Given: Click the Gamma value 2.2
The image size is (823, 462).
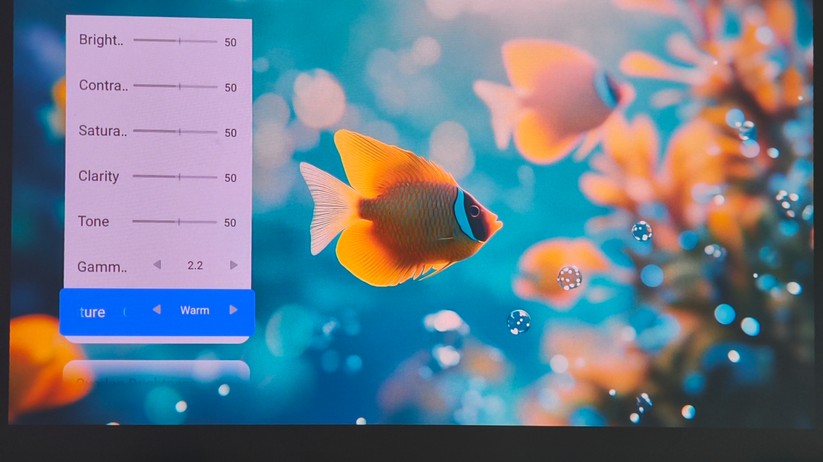Looking at the screenshot, I should coord(195,266).
